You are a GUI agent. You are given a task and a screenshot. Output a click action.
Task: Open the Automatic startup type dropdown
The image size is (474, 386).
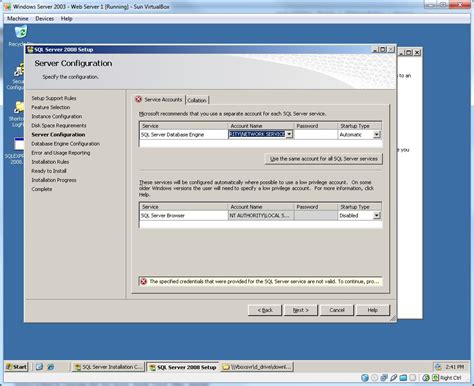[377, 134]
